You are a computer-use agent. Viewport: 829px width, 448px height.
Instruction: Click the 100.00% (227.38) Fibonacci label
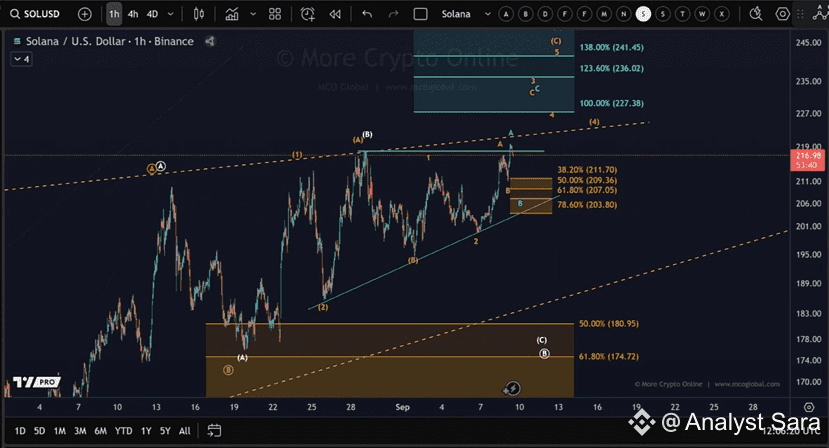[x=612, y=103]
